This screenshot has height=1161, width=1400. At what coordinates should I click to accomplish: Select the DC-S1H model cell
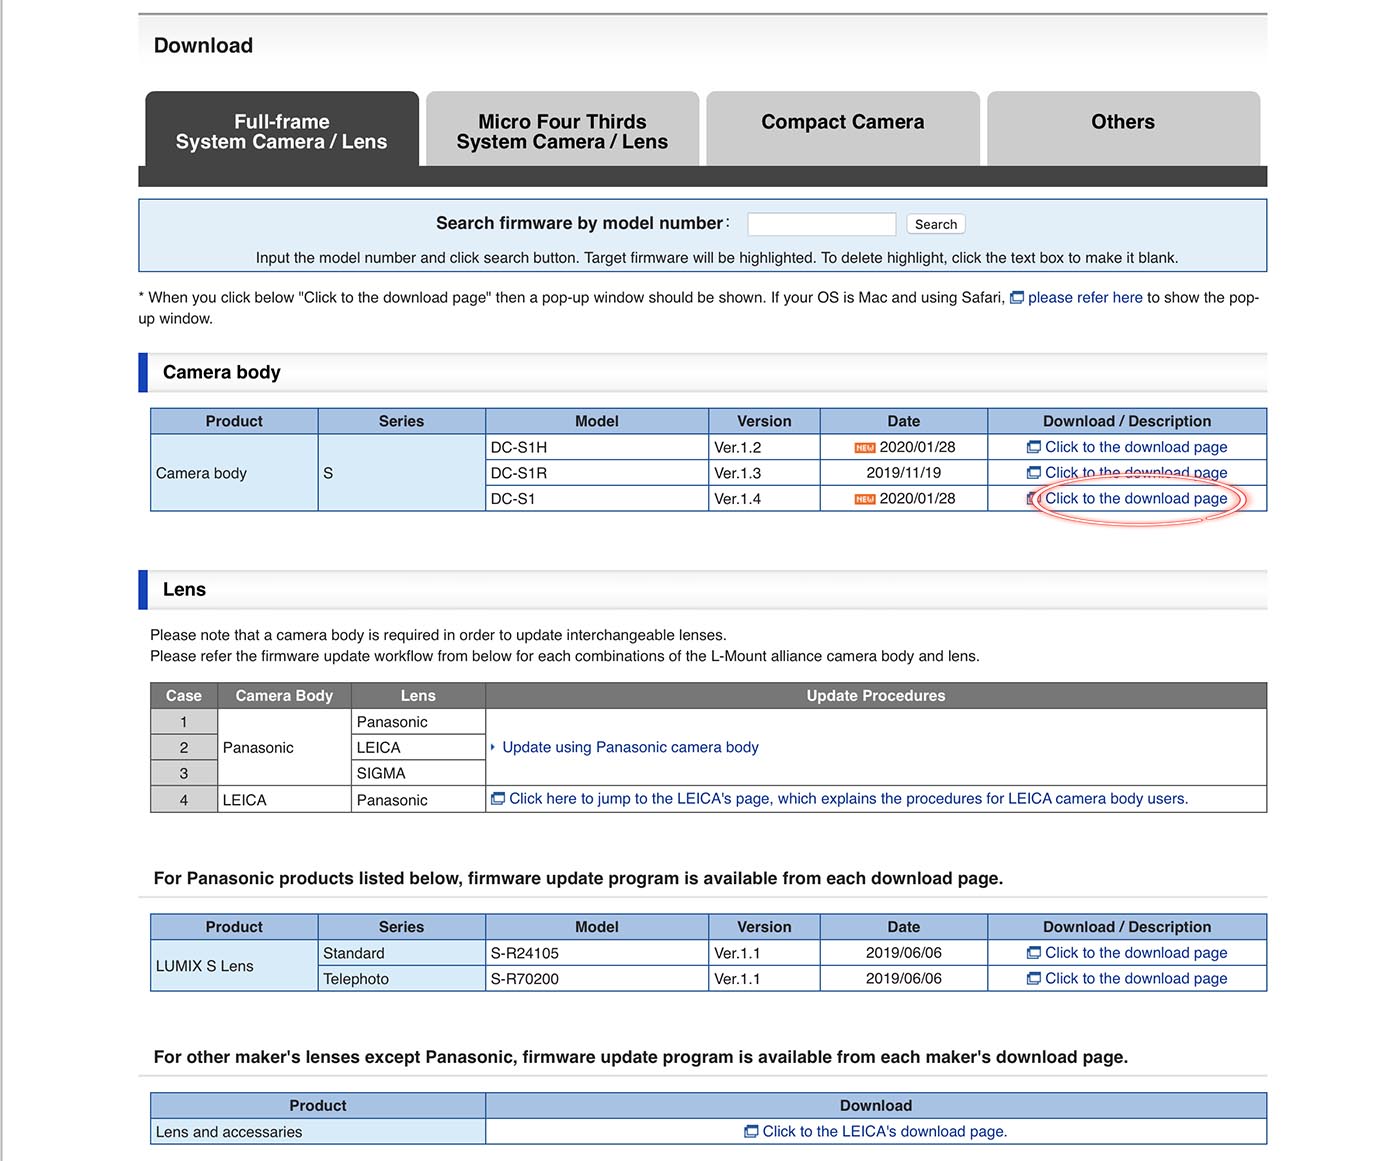point(597,447)
